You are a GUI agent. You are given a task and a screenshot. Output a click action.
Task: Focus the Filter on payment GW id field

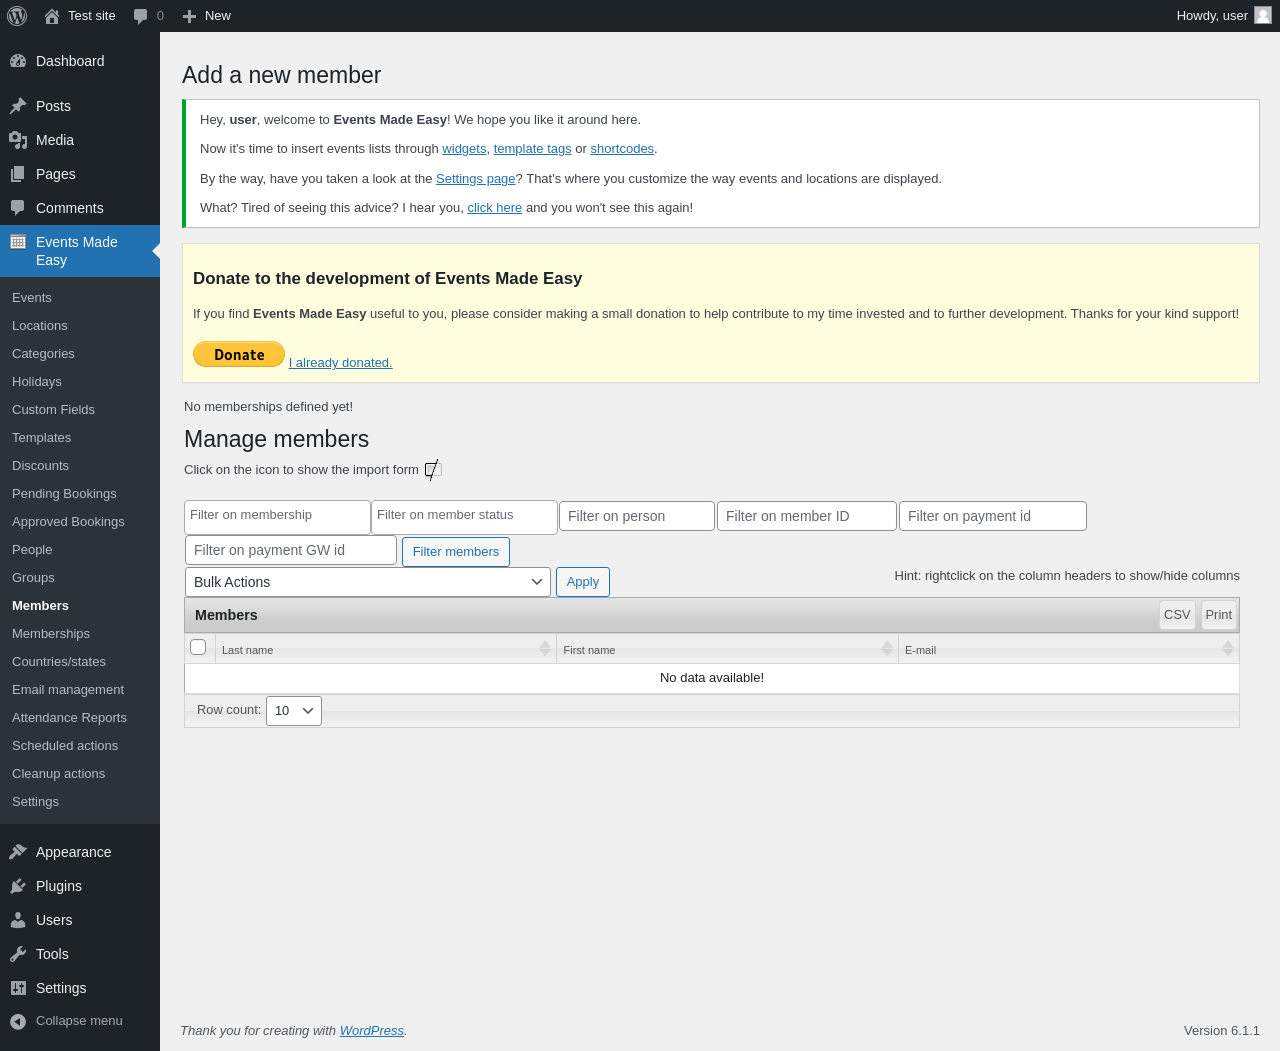tap(291, 550)
